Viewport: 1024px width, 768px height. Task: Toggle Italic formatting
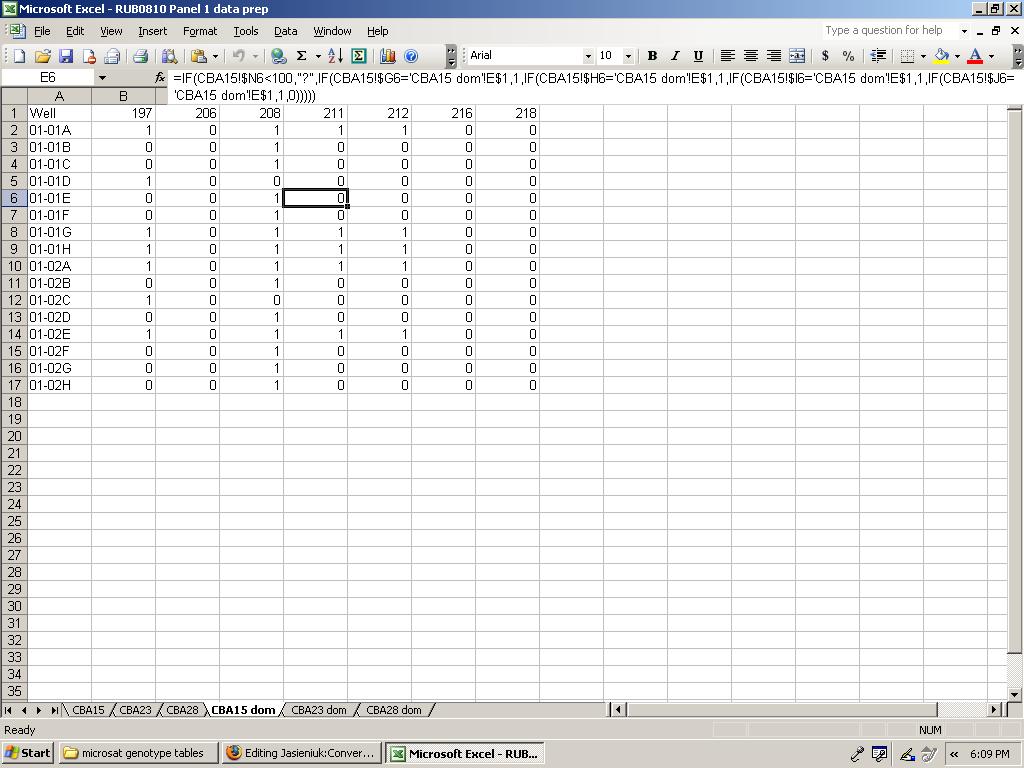[675, 56]
